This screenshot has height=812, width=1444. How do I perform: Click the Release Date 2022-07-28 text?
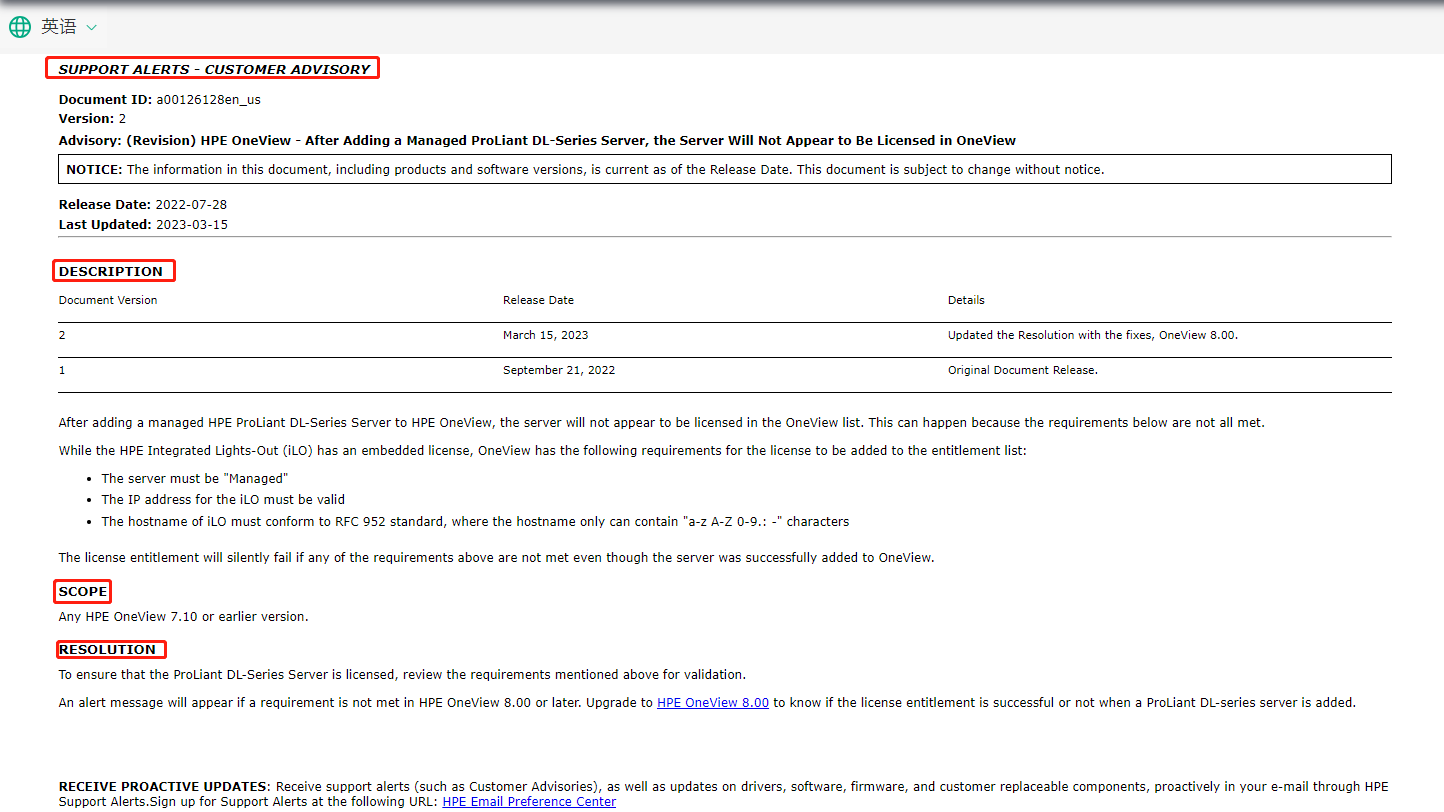pyautogui.click(x=143, y=205)
